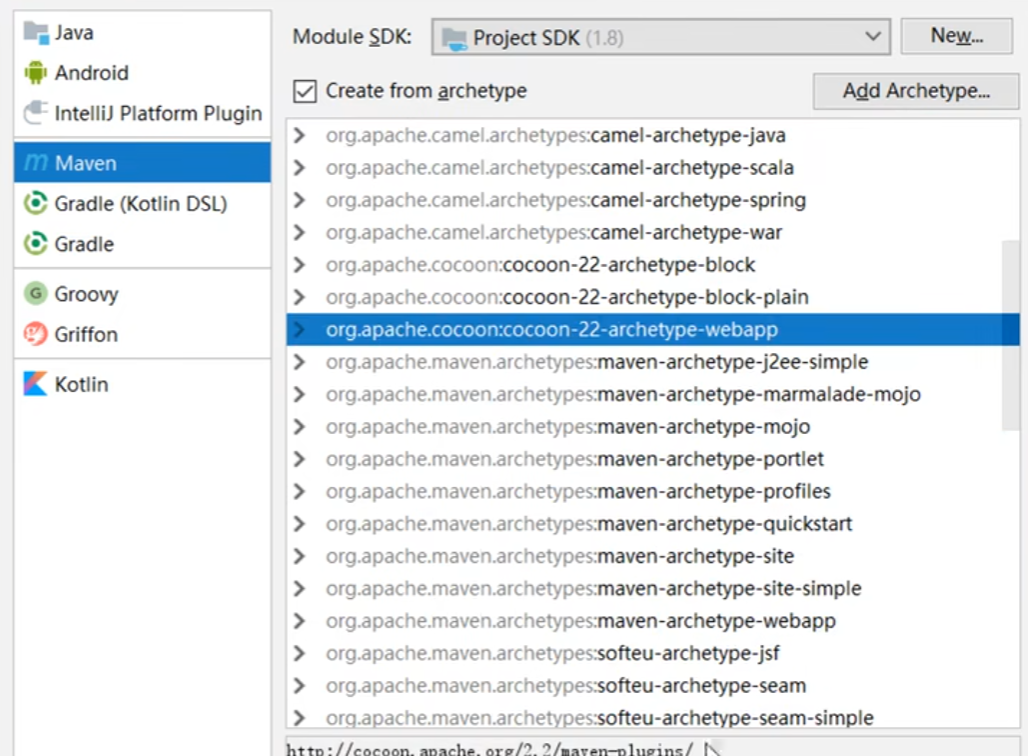1028x756 pixels.
Task: Select Groovy project type
Action: tap(142, 293)
